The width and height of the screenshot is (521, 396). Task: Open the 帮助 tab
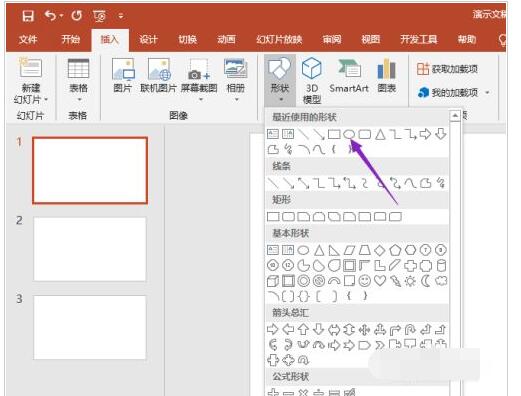[x=467, y=39]
